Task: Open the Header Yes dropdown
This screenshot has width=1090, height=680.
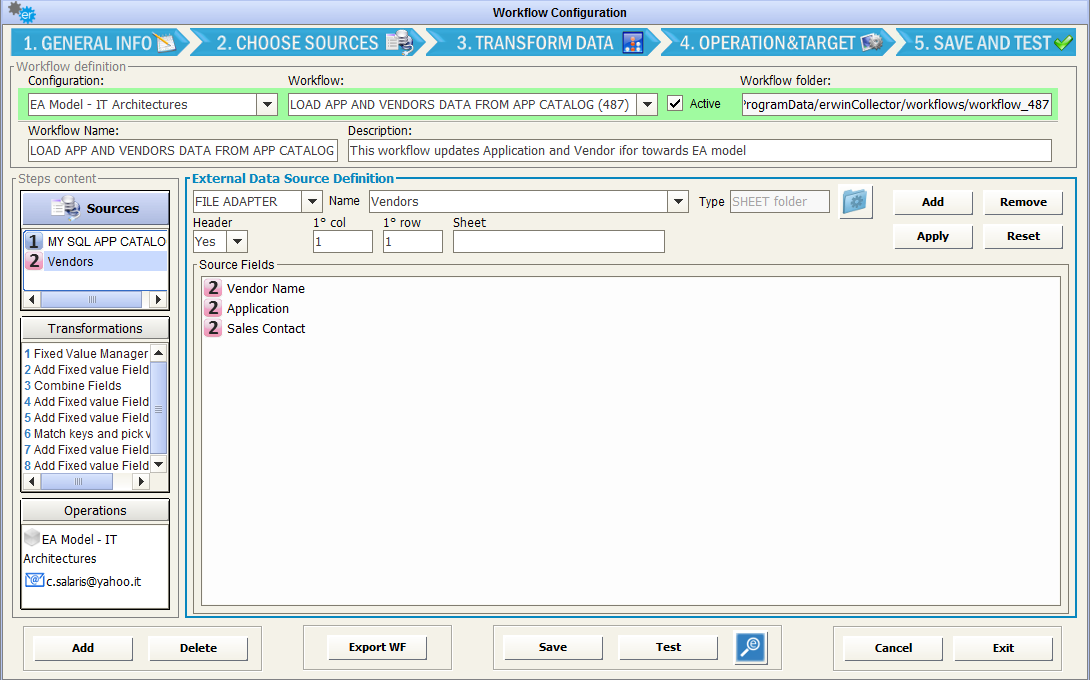Action: tap(237, 241)
